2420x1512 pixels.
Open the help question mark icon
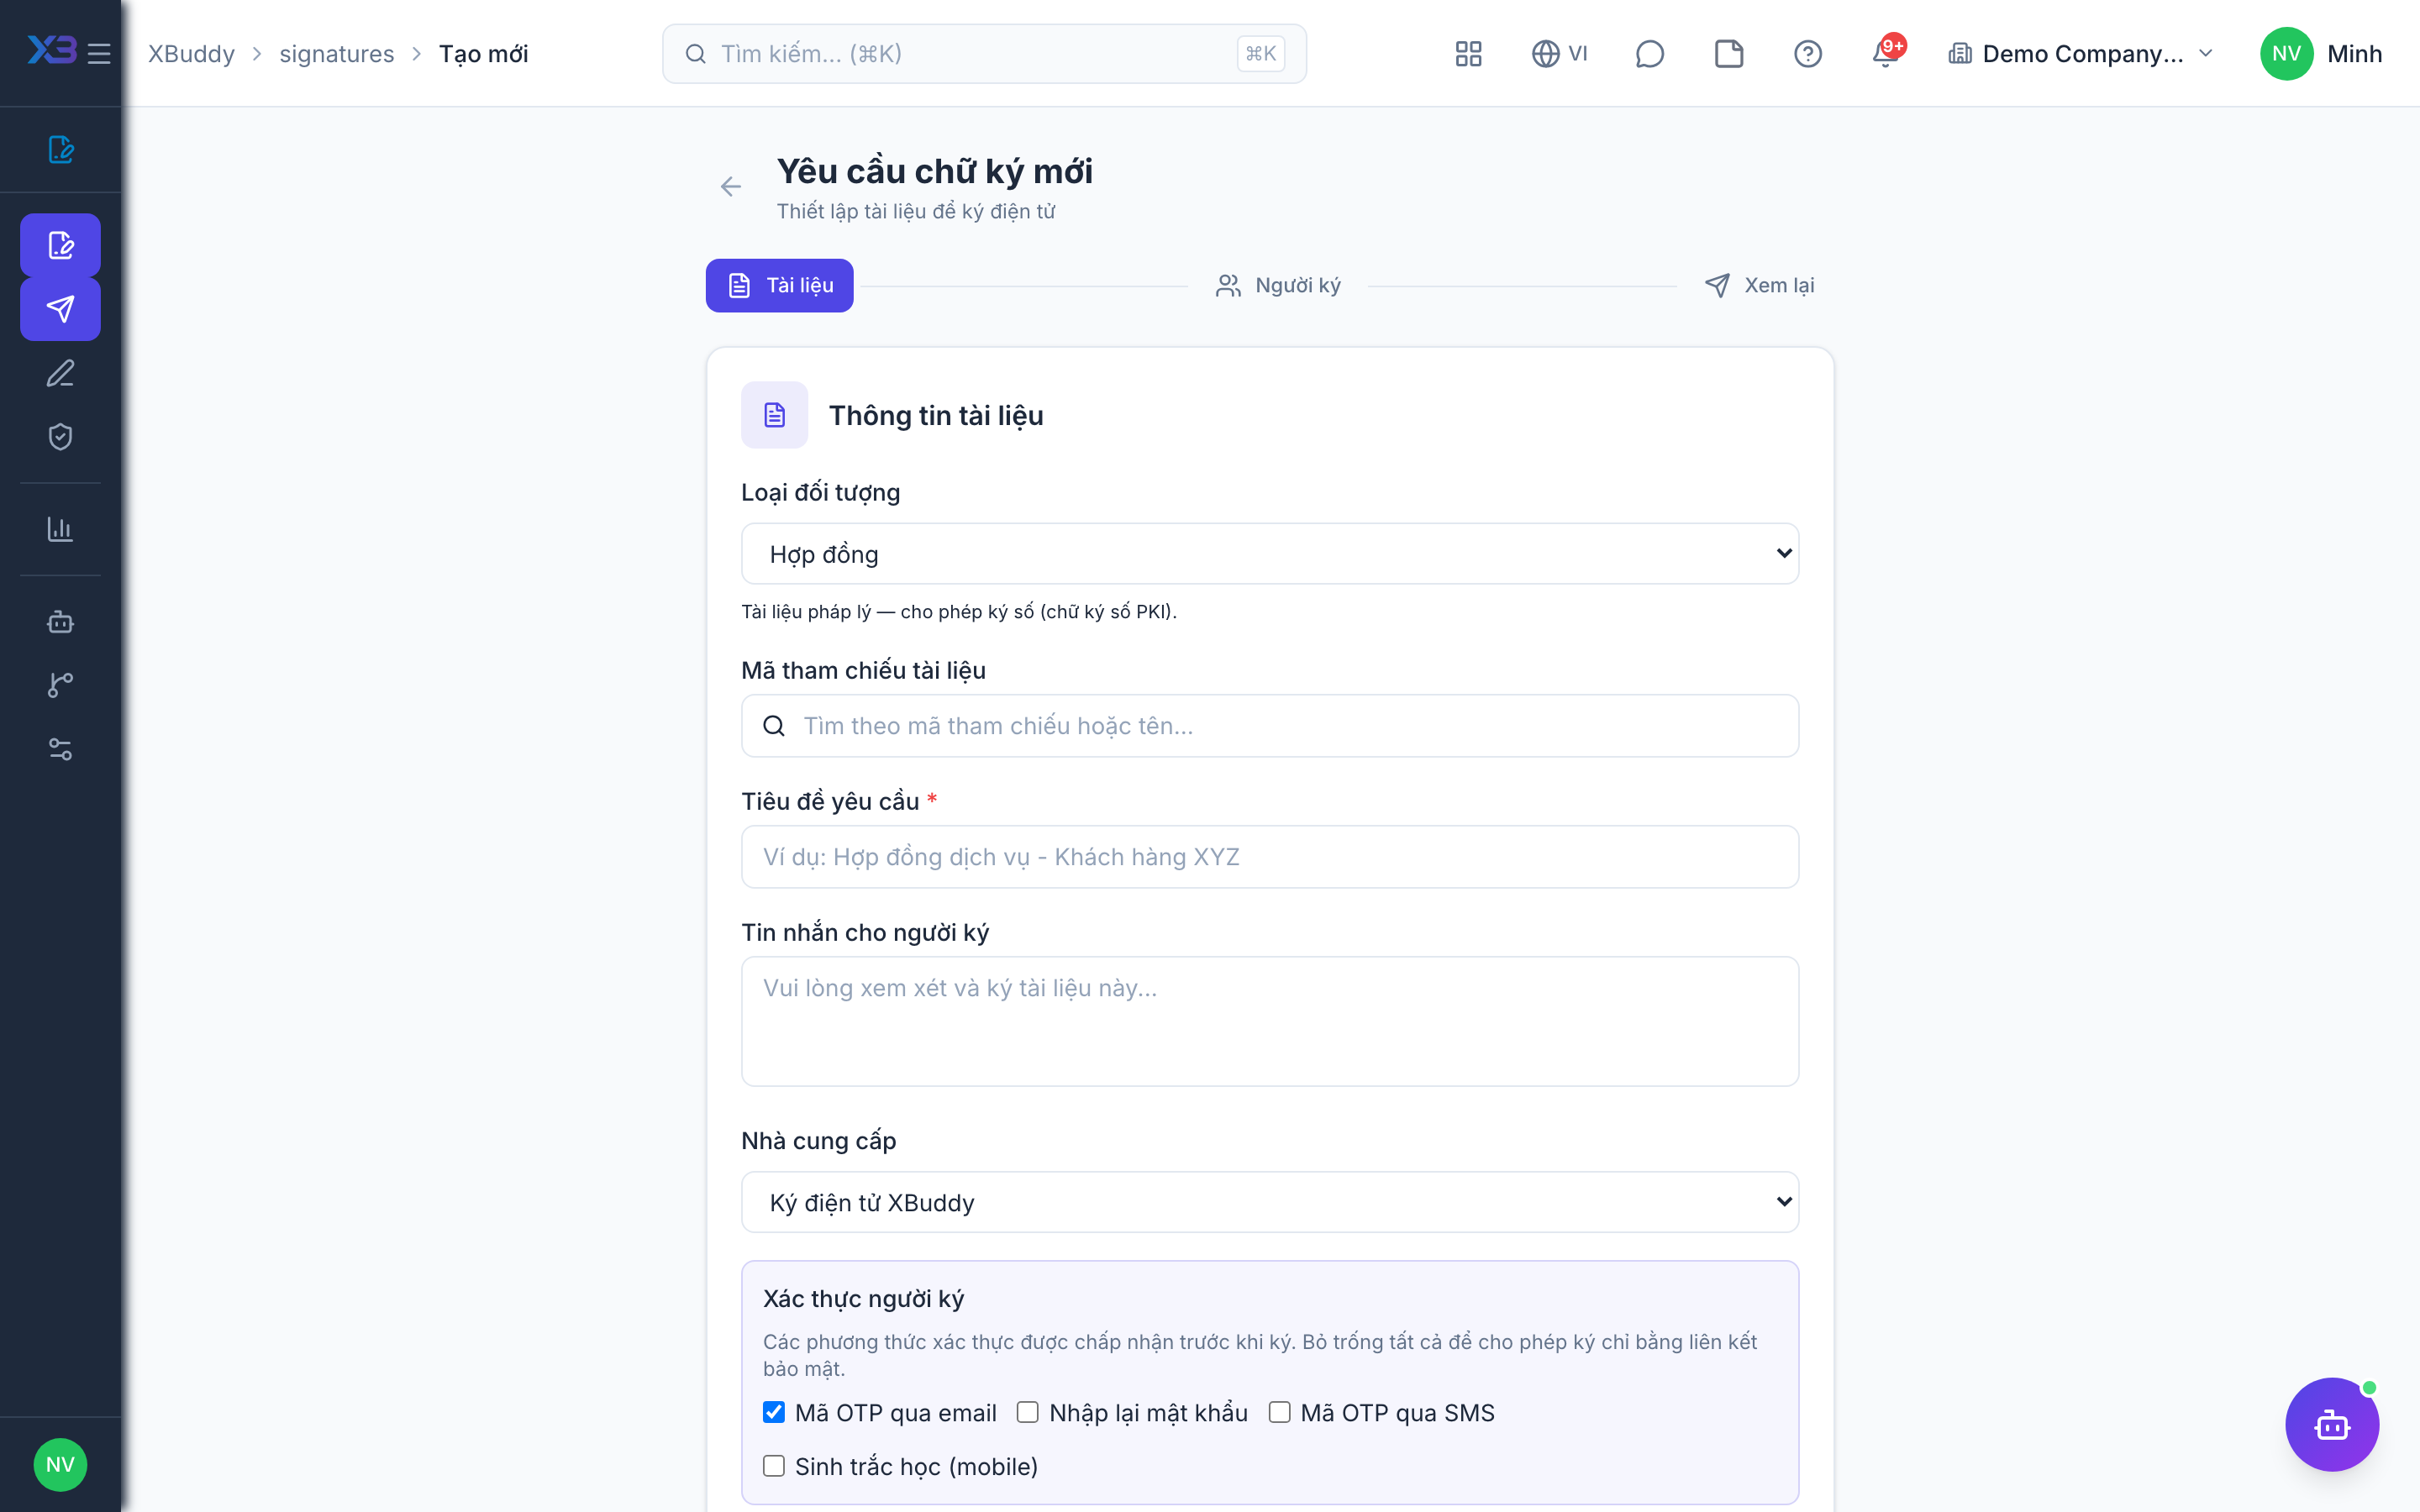tap(1807, 54)
